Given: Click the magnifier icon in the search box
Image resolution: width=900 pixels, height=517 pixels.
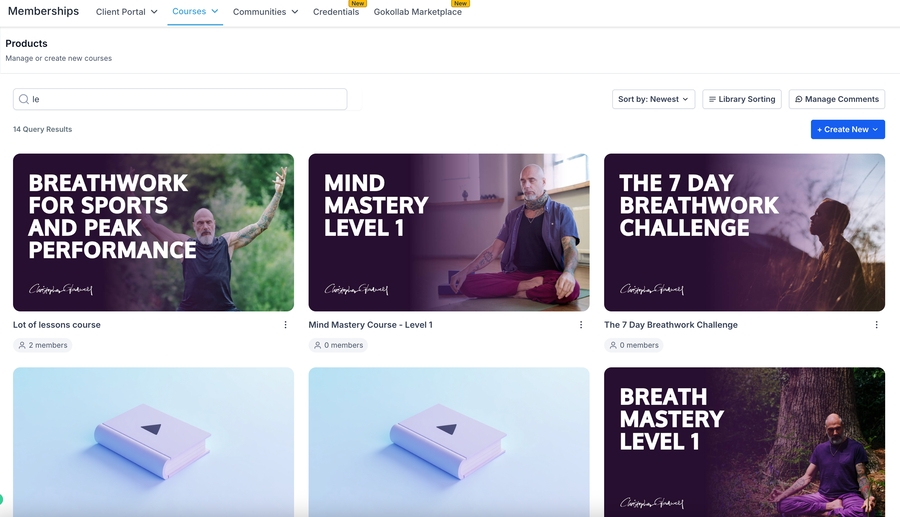Looking at the screenshot, I should coord(24,99).
